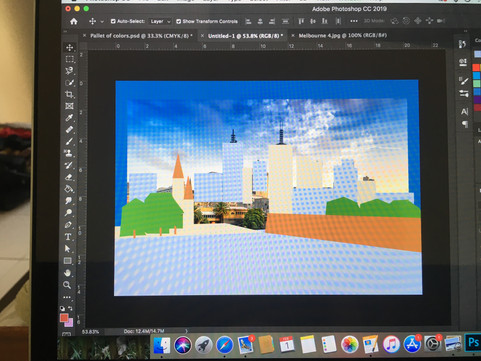Reset default foreground and background colors
Image resolution: width=481 pixels, height=361 pixels.
click(x=62, y=308)
